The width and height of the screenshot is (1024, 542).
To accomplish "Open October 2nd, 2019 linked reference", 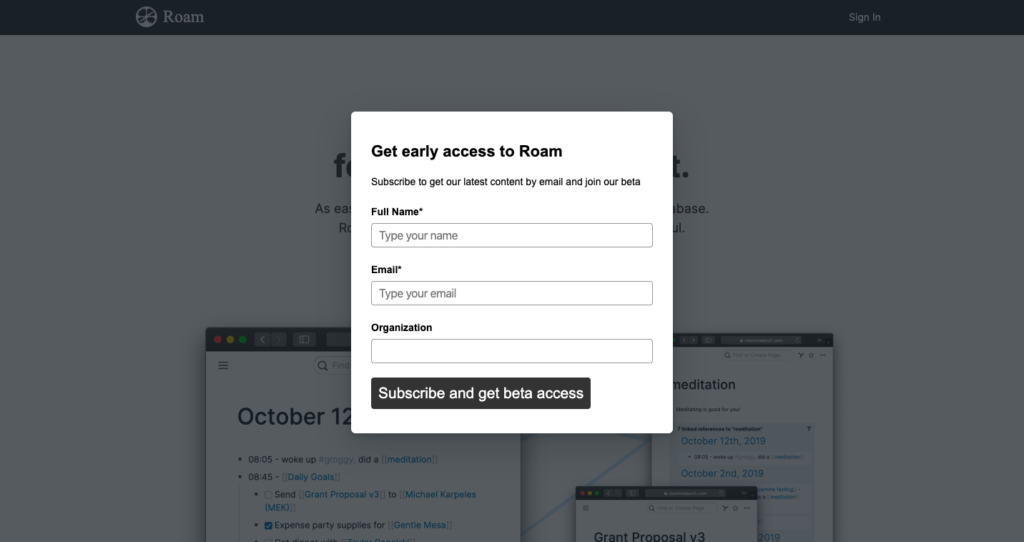I will pyautogui.click(x=722, y=473).
